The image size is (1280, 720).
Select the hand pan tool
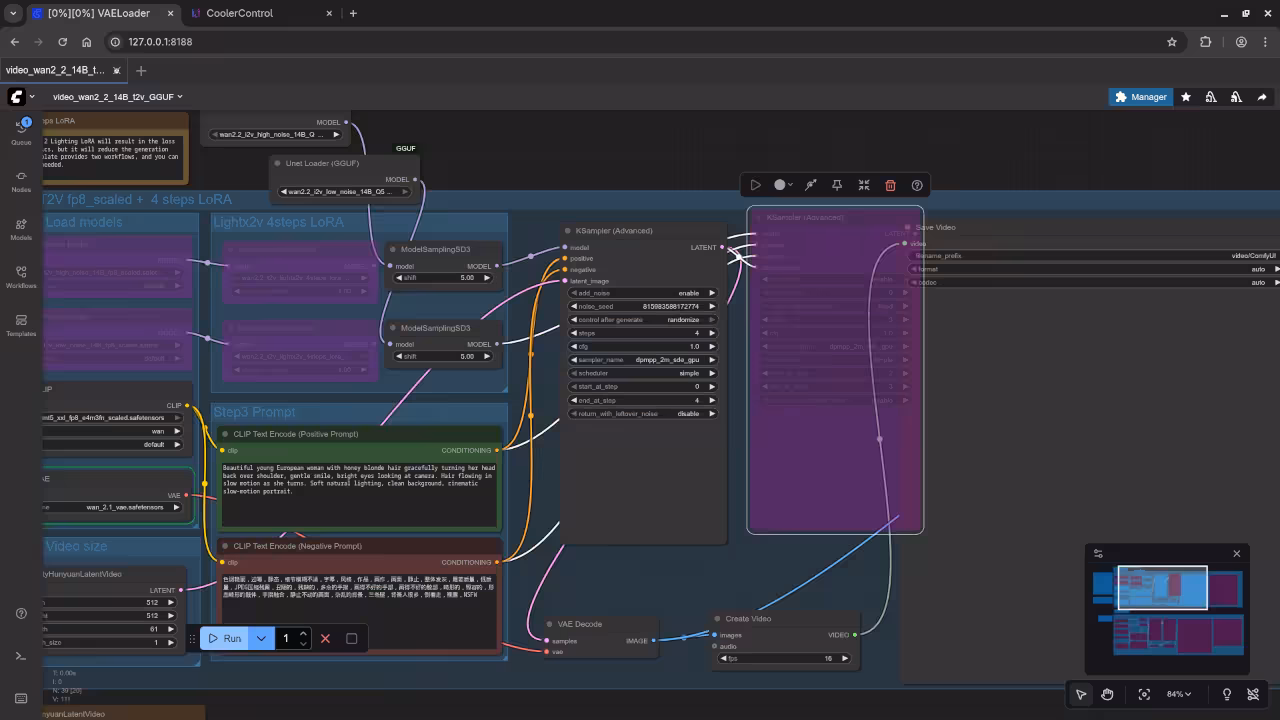[1107, 694]
